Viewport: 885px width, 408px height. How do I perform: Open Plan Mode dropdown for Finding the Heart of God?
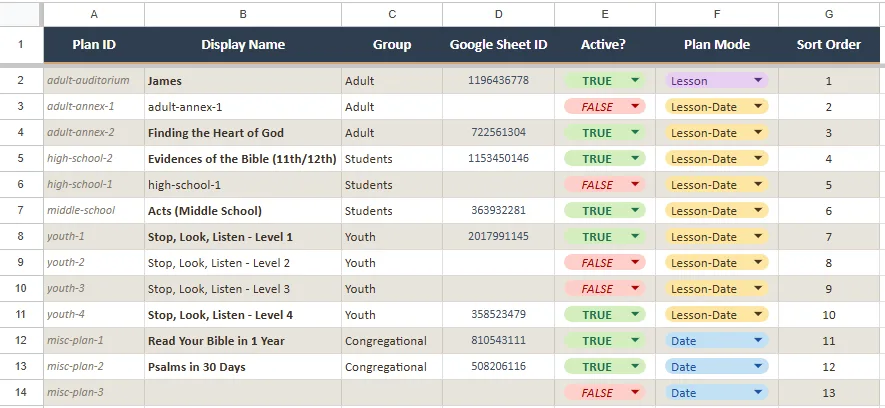(717, 133)
